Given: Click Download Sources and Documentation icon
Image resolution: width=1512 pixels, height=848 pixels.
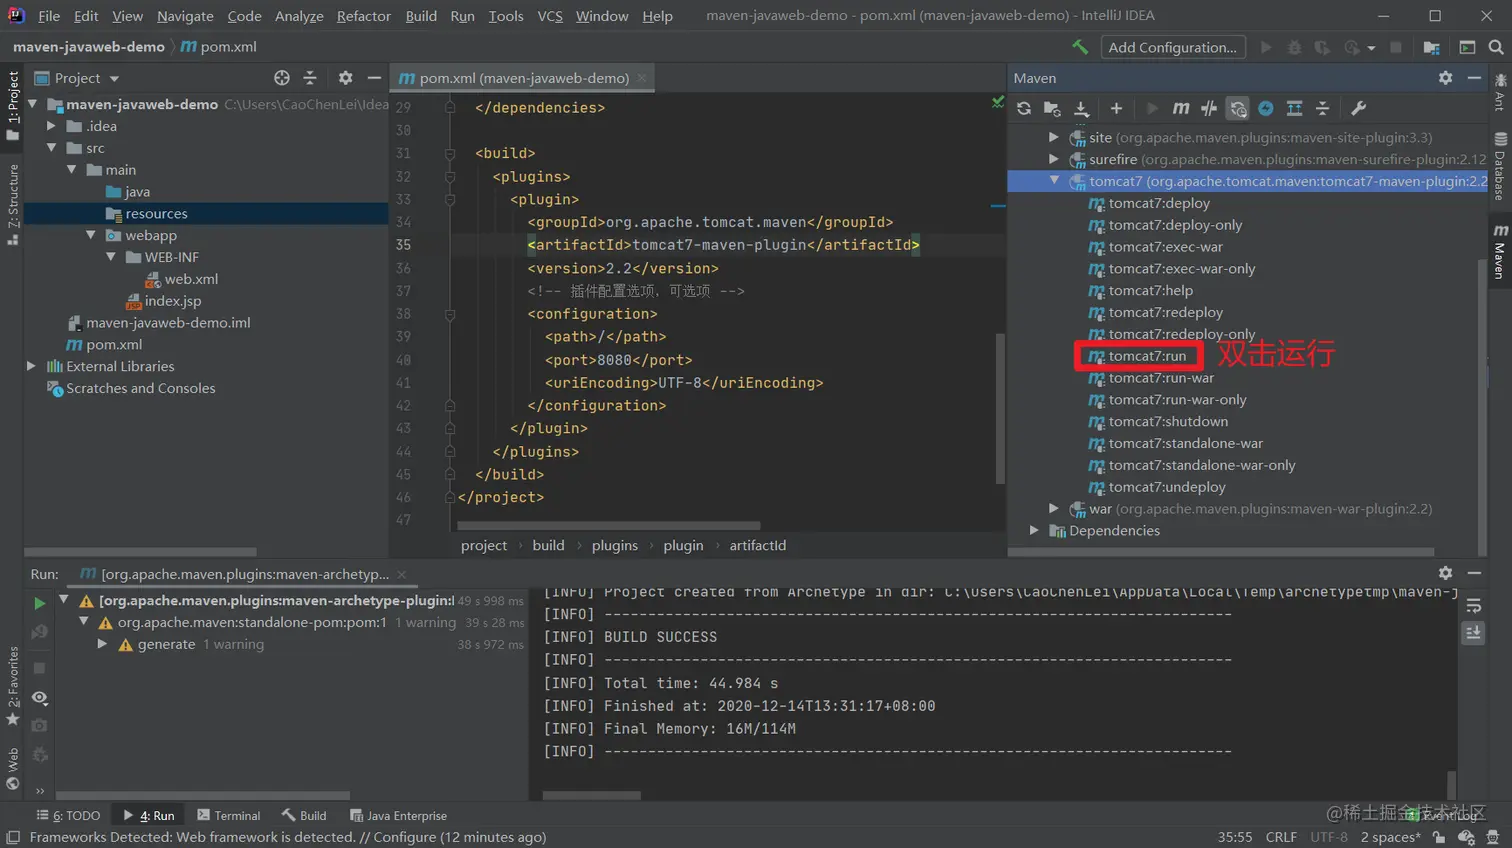Looking at the screenshot, I should tap(1081, 108).
